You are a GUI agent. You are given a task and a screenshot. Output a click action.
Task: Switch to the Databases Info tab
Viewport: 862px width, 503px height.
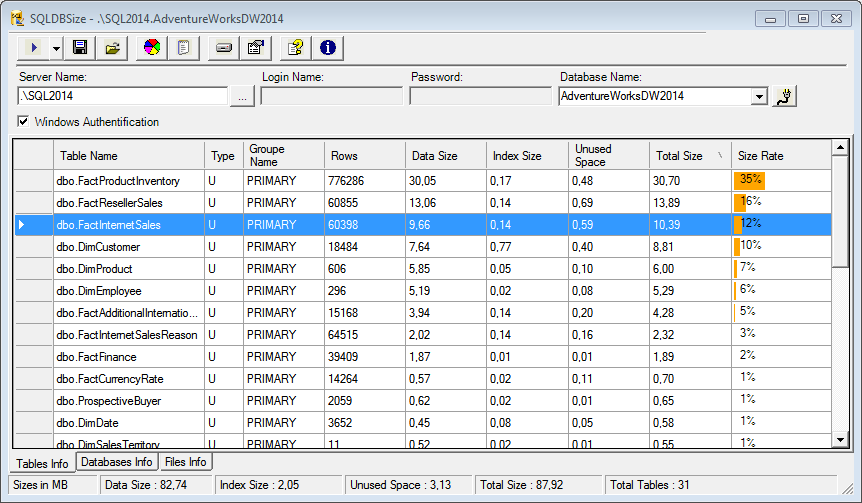[117, 462]
